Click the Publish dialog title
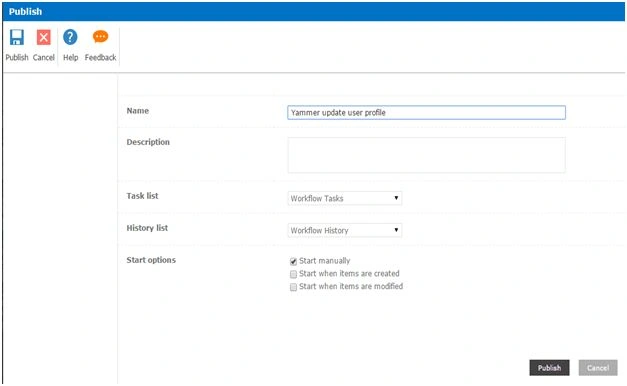The width and height of the screenshot is (627, 386). click(x=25, y=12)
